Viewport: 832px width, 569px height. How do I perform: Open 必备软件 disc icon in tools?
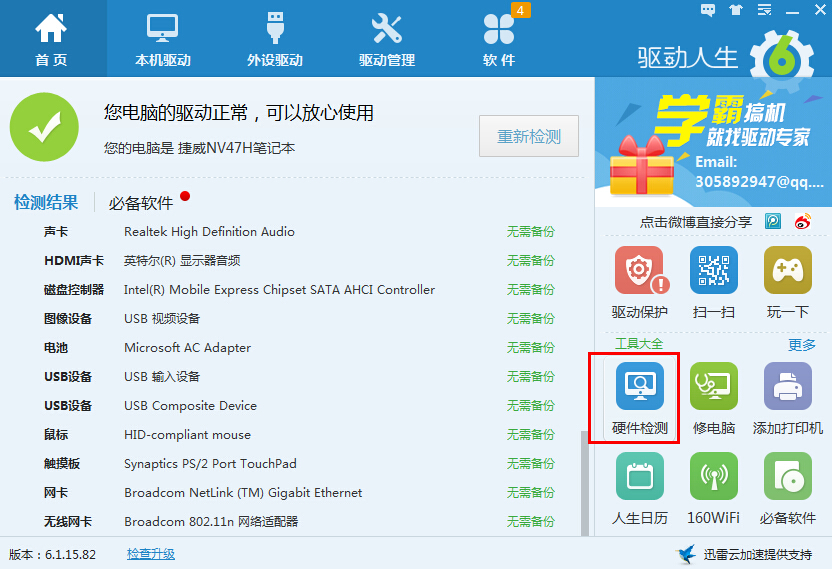pos(787,488)
